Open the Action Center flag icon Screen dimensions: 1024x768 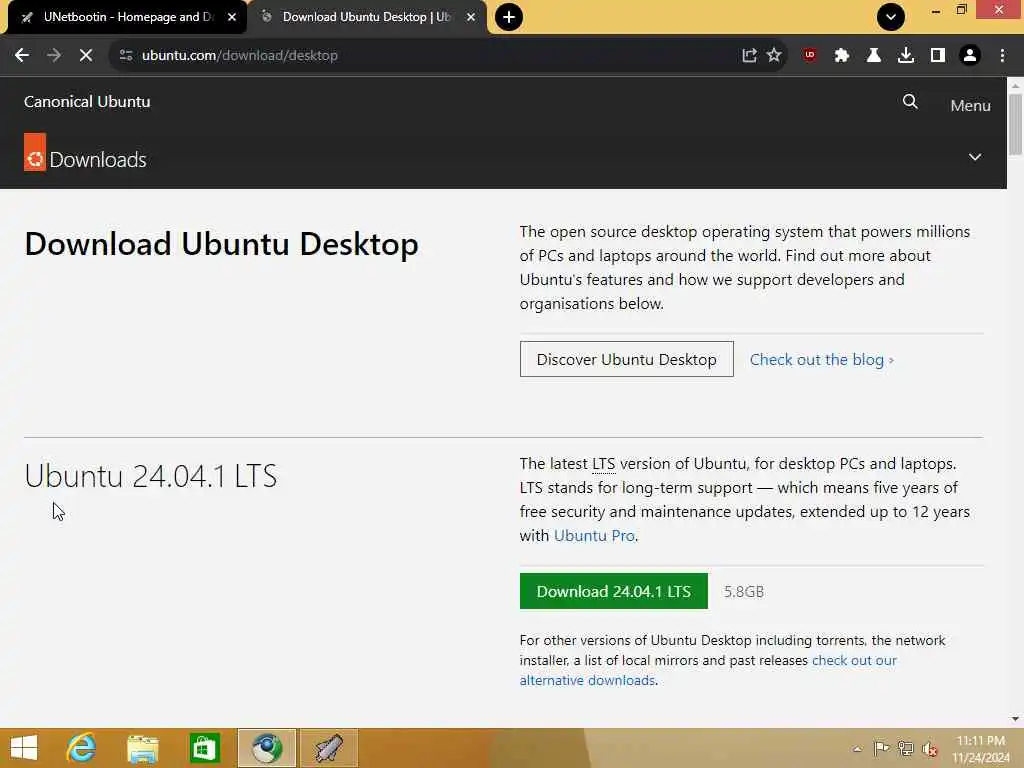coord(881,748)
